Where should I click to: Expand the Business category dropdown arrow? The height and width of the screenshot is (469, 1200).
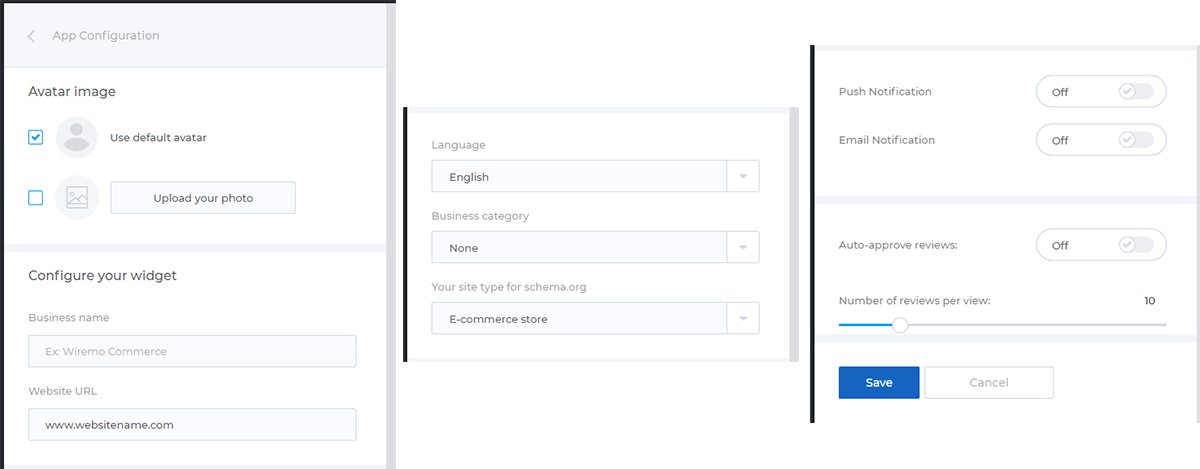(x=743, y=247)
